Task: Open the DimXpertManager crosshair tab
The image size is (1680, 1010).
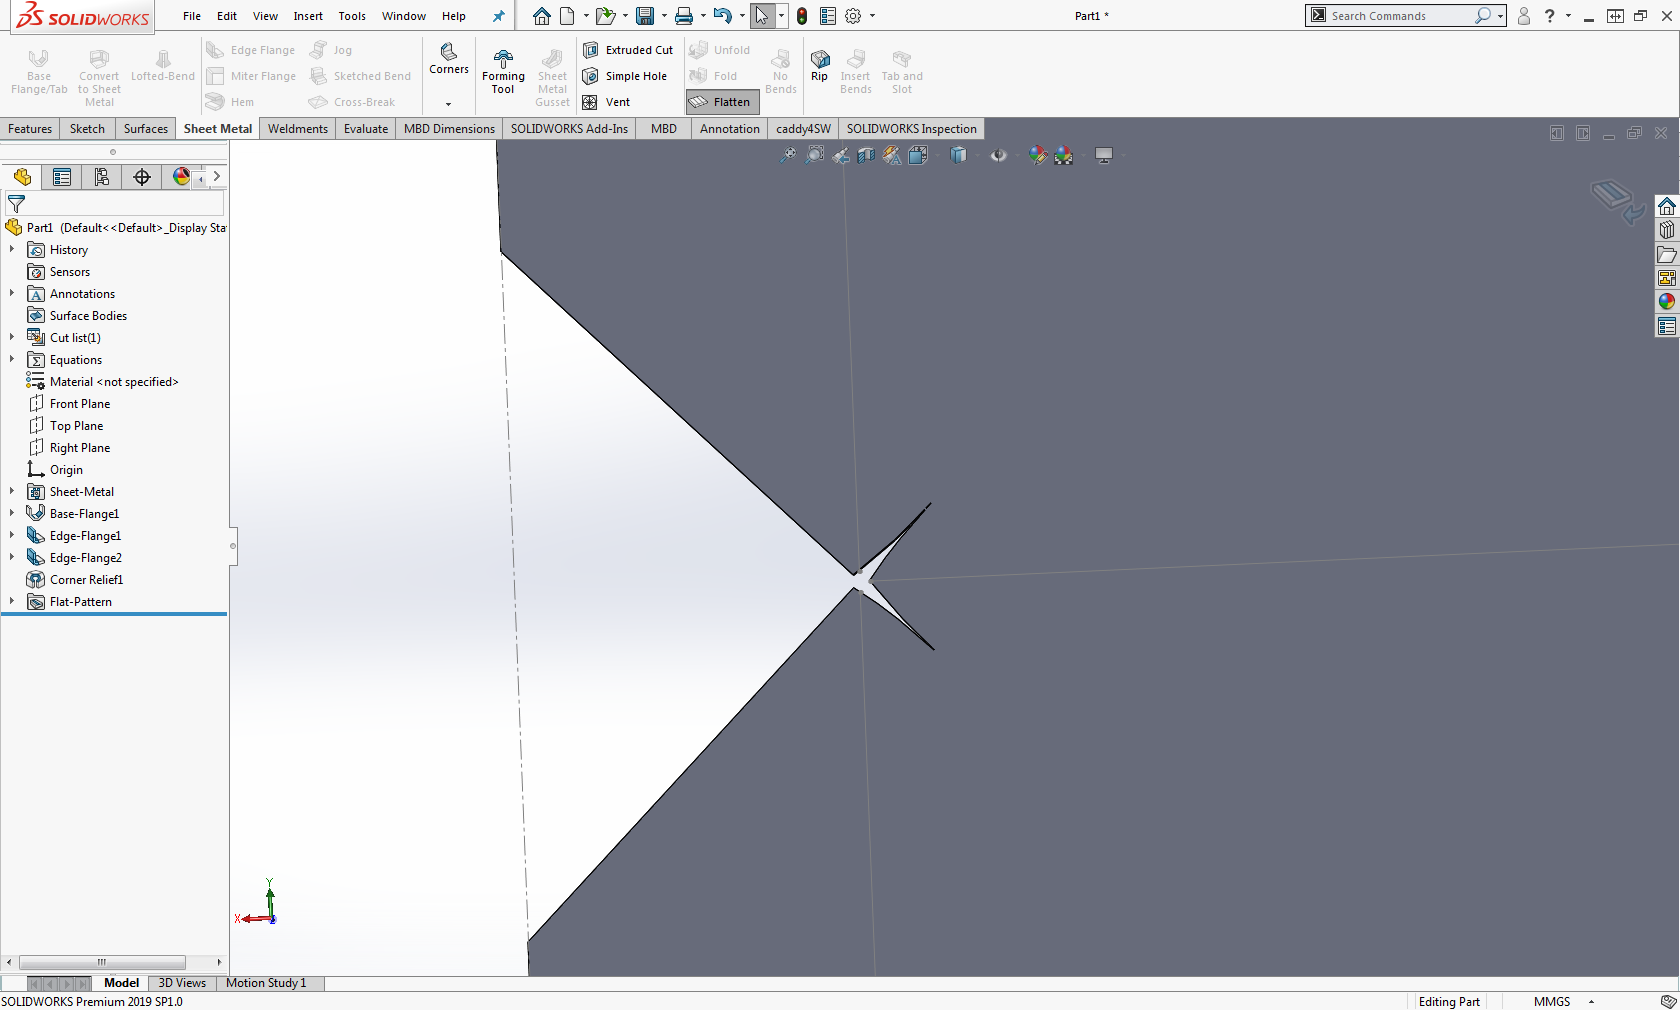Action: click(142, 177)
